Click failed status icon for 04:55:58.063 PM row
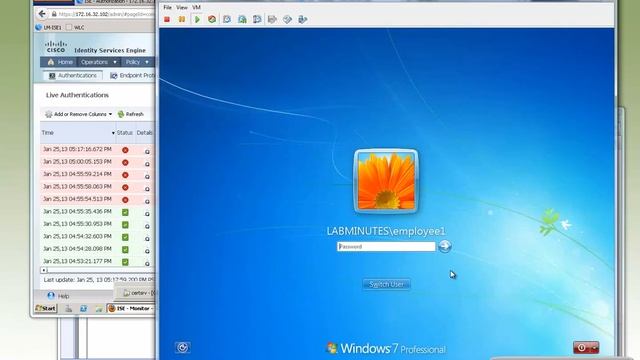Viewport: 640px width, 360px height. point(125,187)
